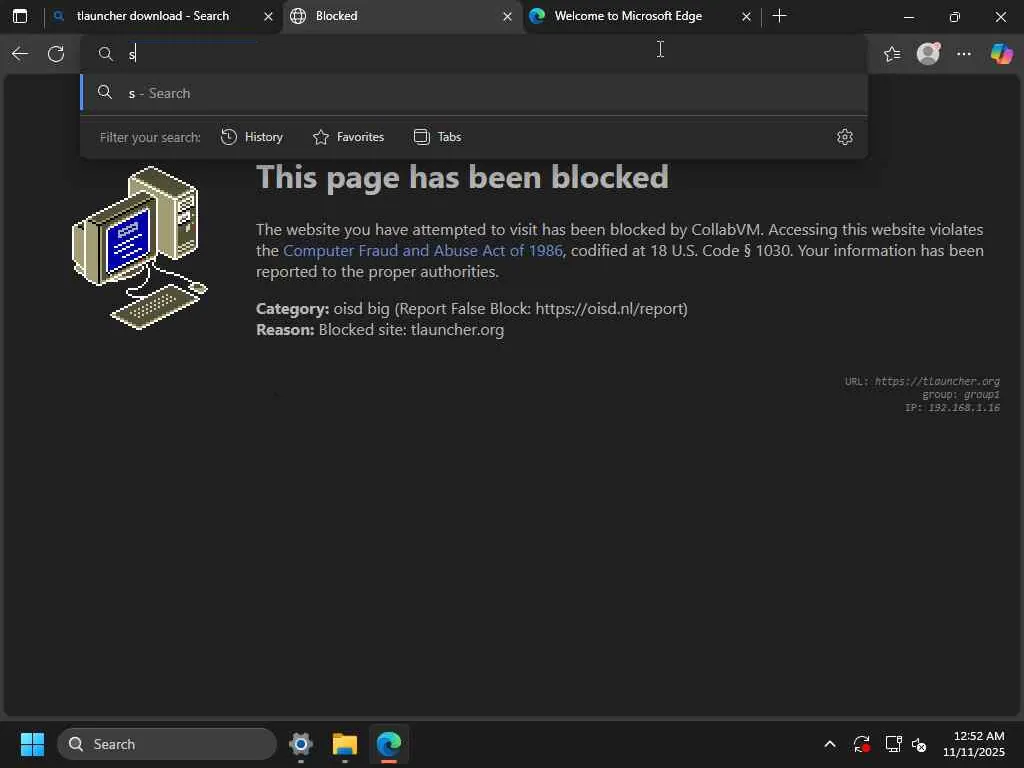Image resolution: width=1024 pixels, height=768 pixels.
Task: Click the Reason: Blocked site text
Action: (380, 330)
